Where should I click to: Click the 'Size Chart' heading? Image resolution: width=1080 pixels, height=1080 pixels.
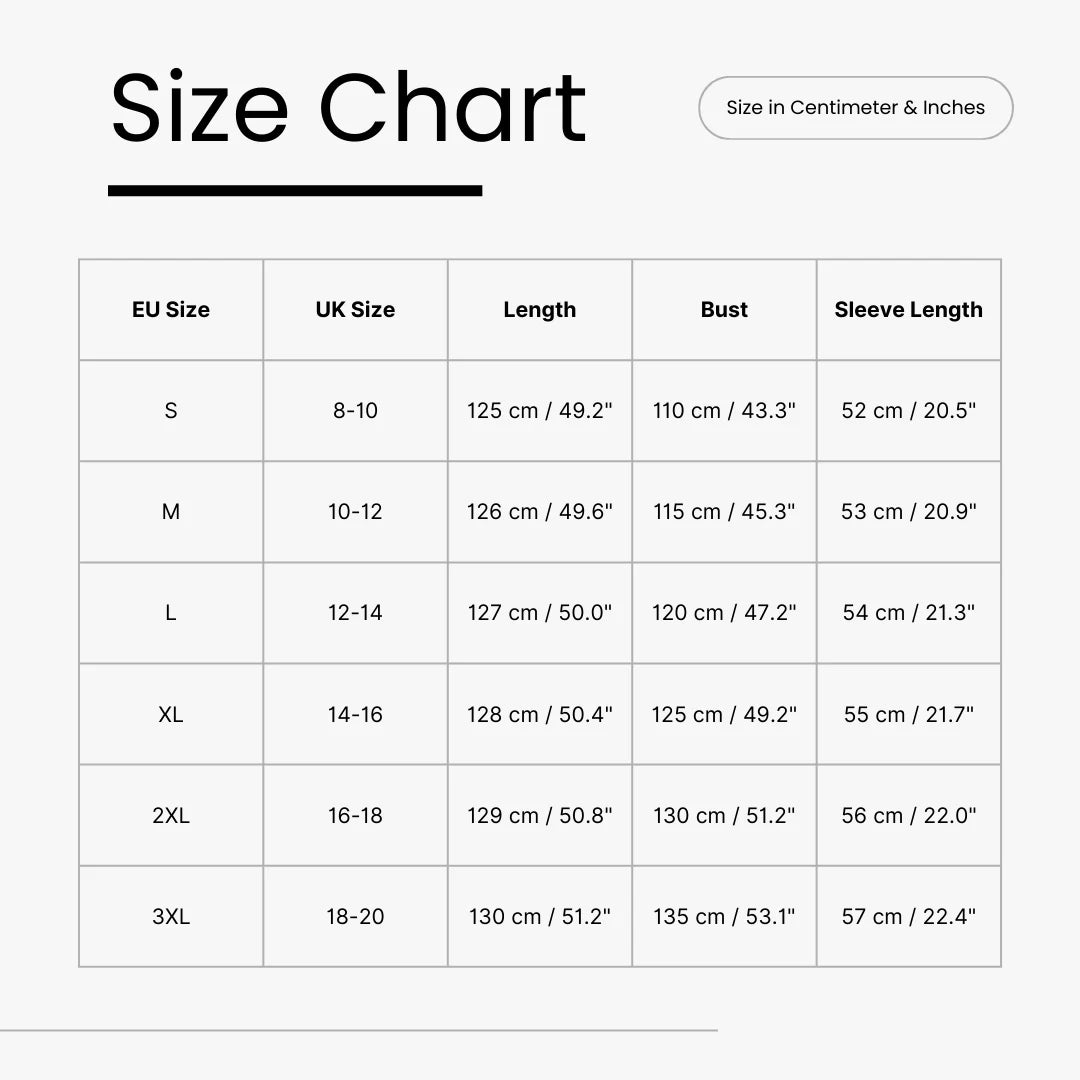pos(348,108)
